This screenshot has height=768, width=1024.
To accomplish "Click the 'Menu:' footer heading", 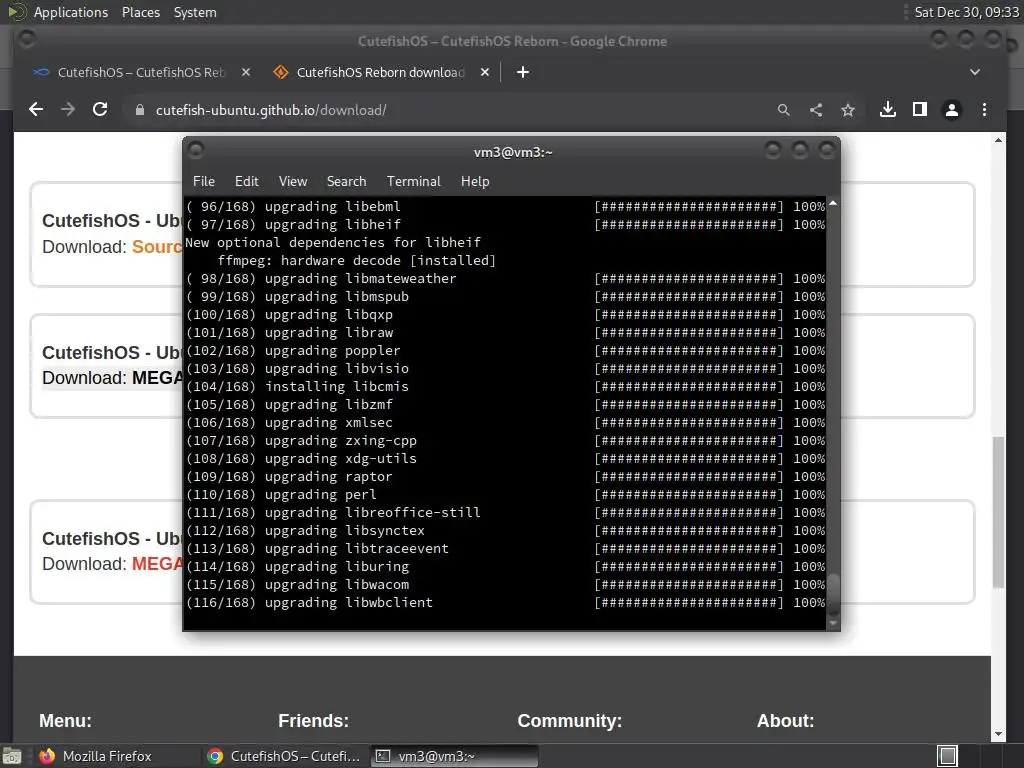I will [65, 720].
